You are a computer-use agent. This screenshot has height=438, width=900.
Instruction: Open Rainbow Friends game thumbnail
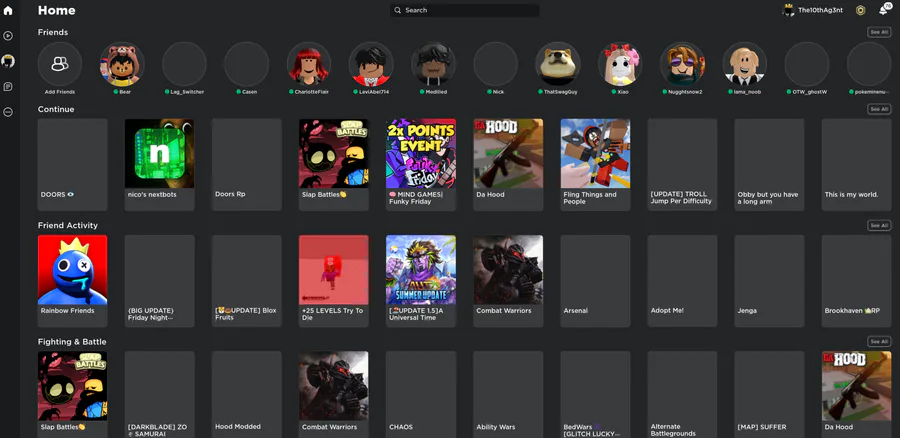coord(72,270)
